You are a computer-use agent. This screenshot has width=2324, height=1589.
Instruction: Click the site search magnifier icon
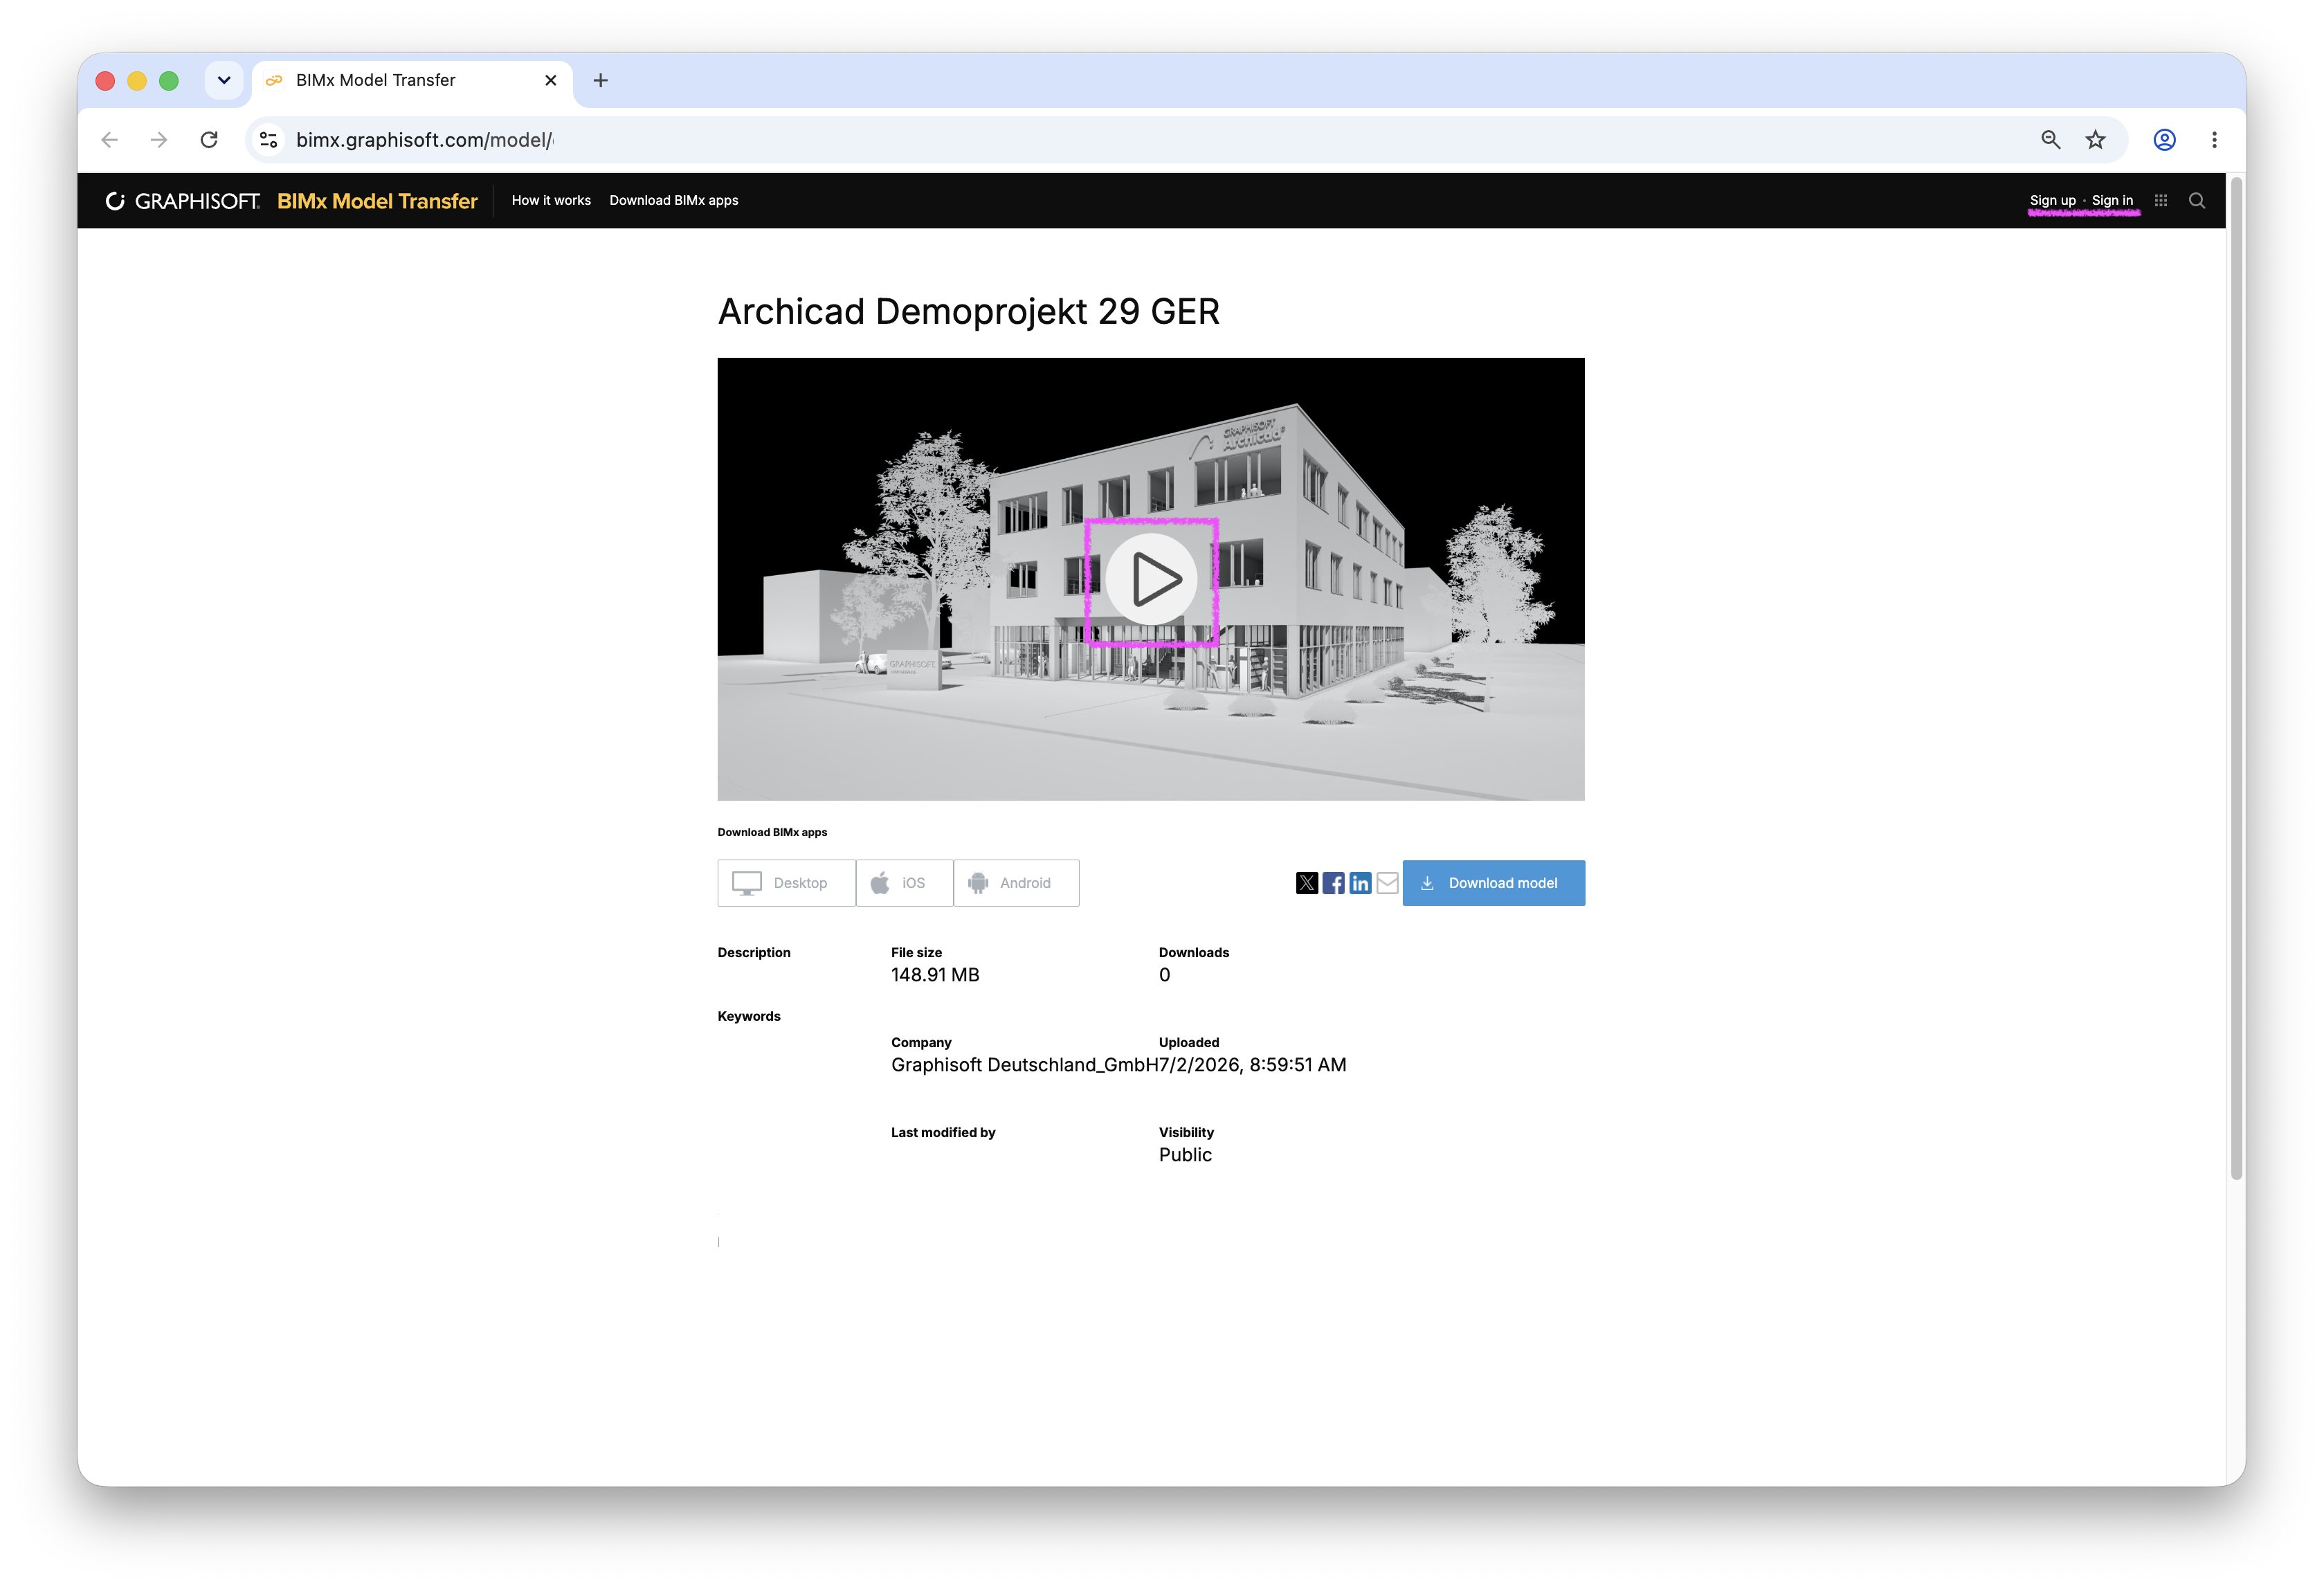coord(2197,200)
